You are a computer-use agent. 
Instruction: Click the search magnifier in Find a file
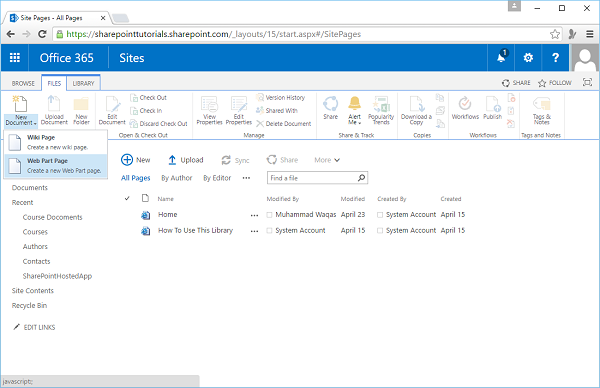pyautogui.click(x=361, y=178)
